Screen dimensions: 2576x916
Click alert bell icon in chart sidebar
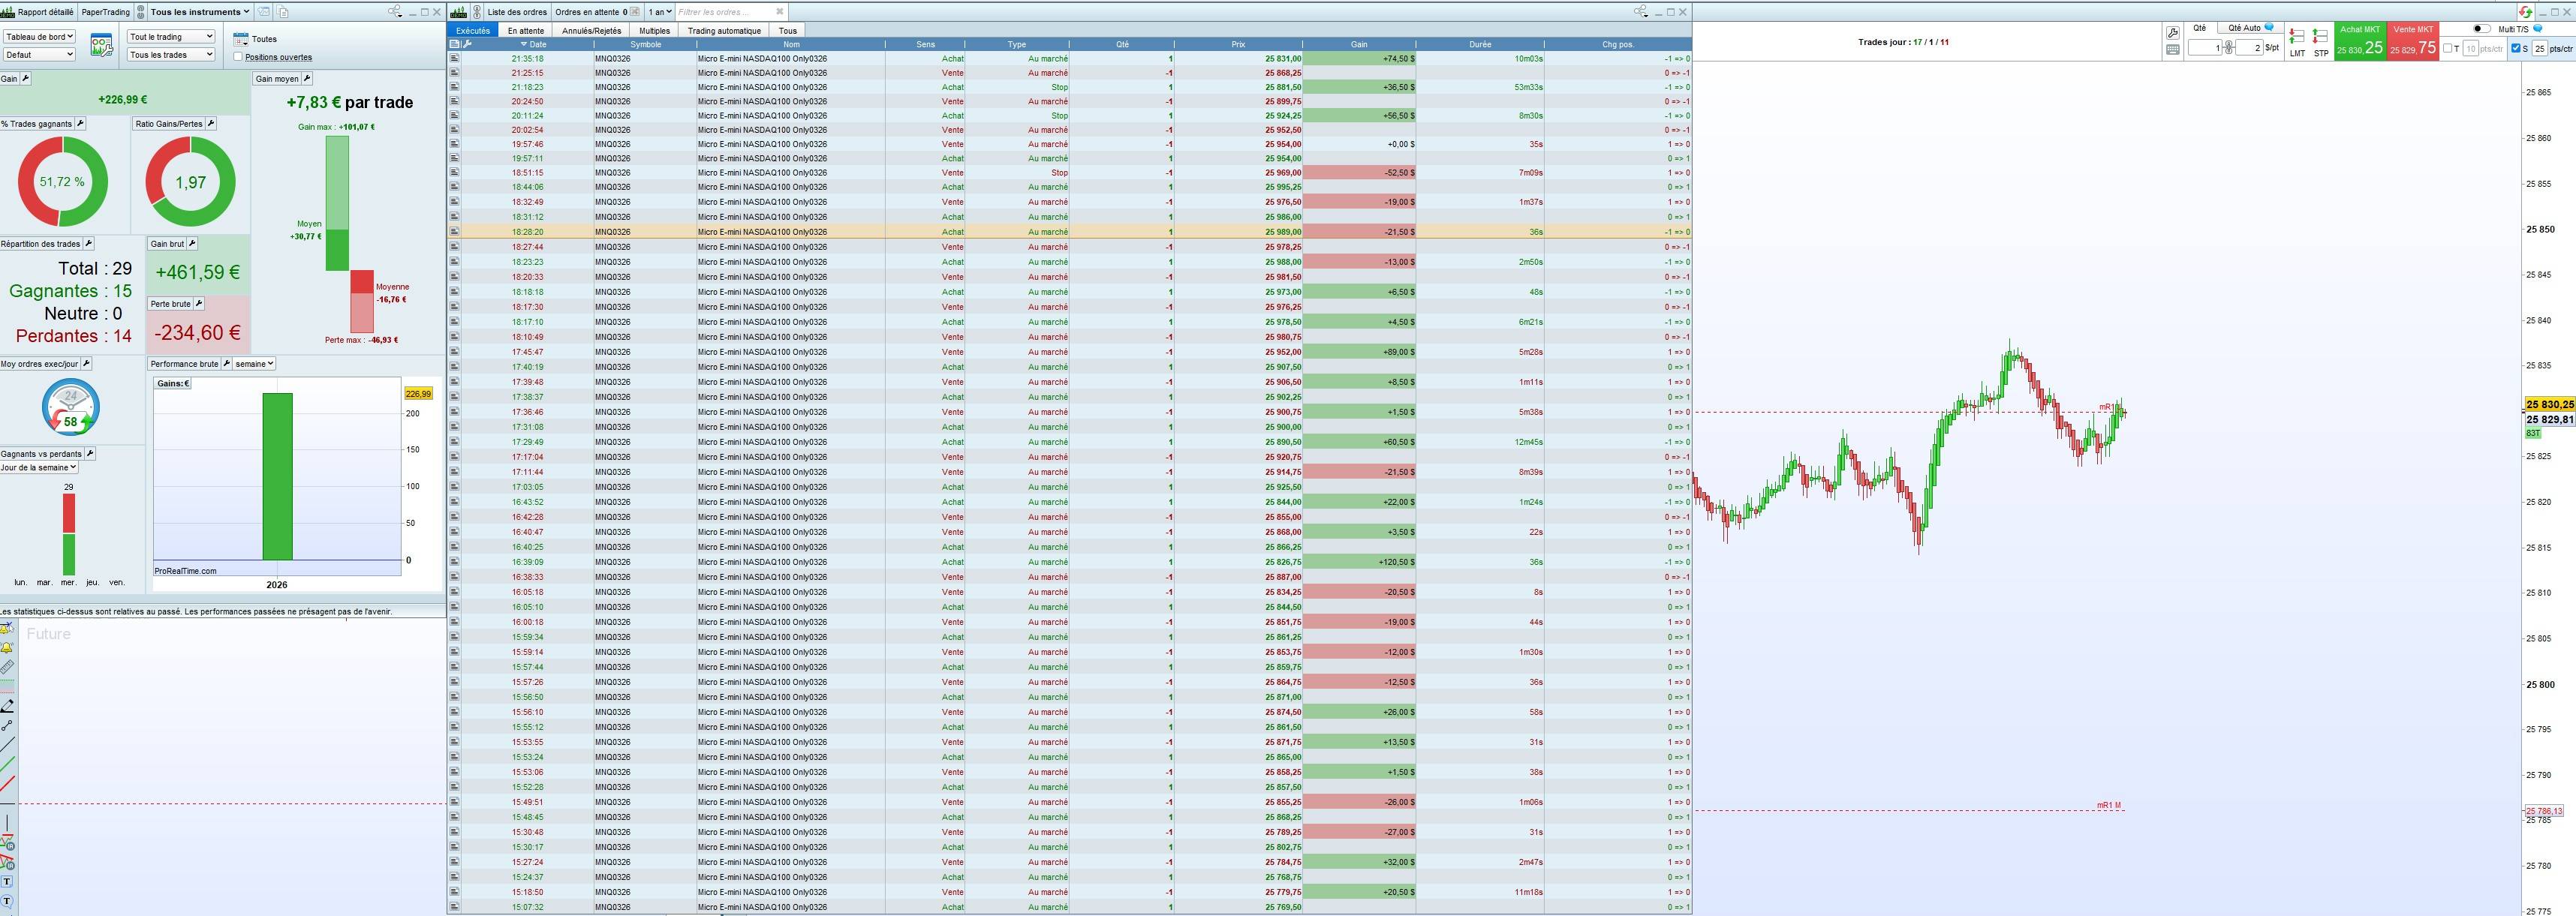tap(7, 648)
